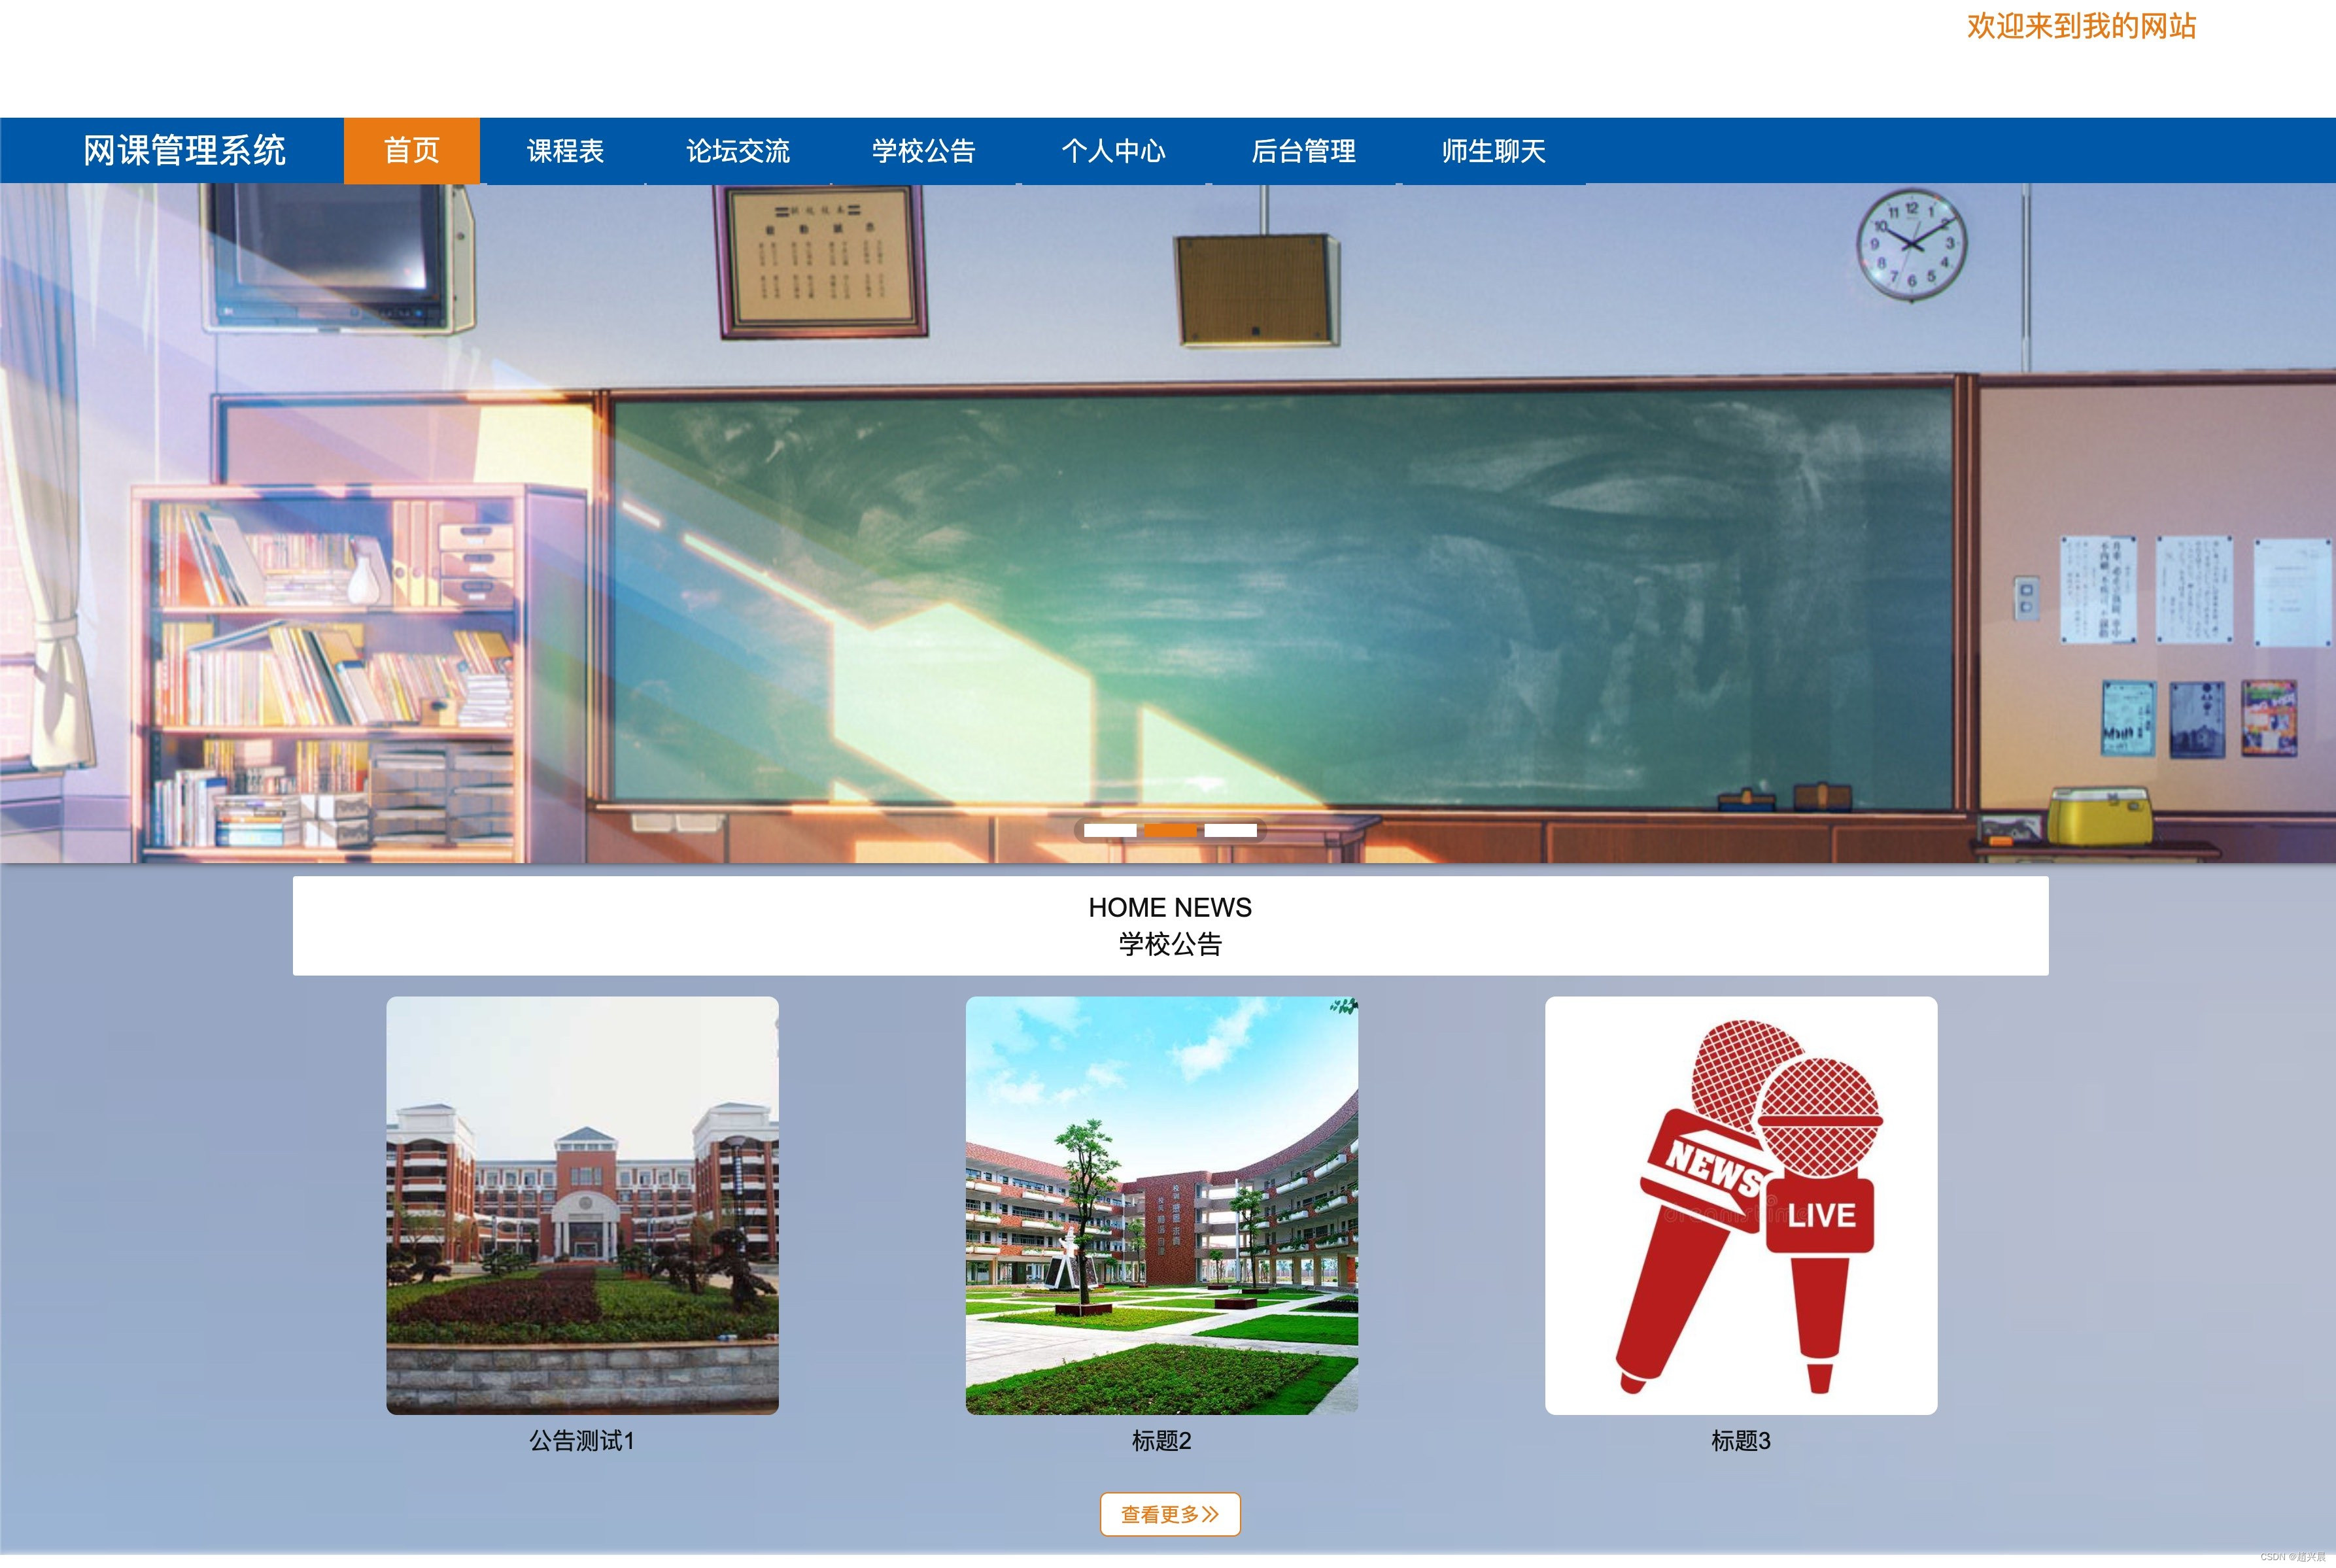The height and width of the screenshot is (1568, 2336).
Task: Click the classroom banner image
Action: point(1168,523)
